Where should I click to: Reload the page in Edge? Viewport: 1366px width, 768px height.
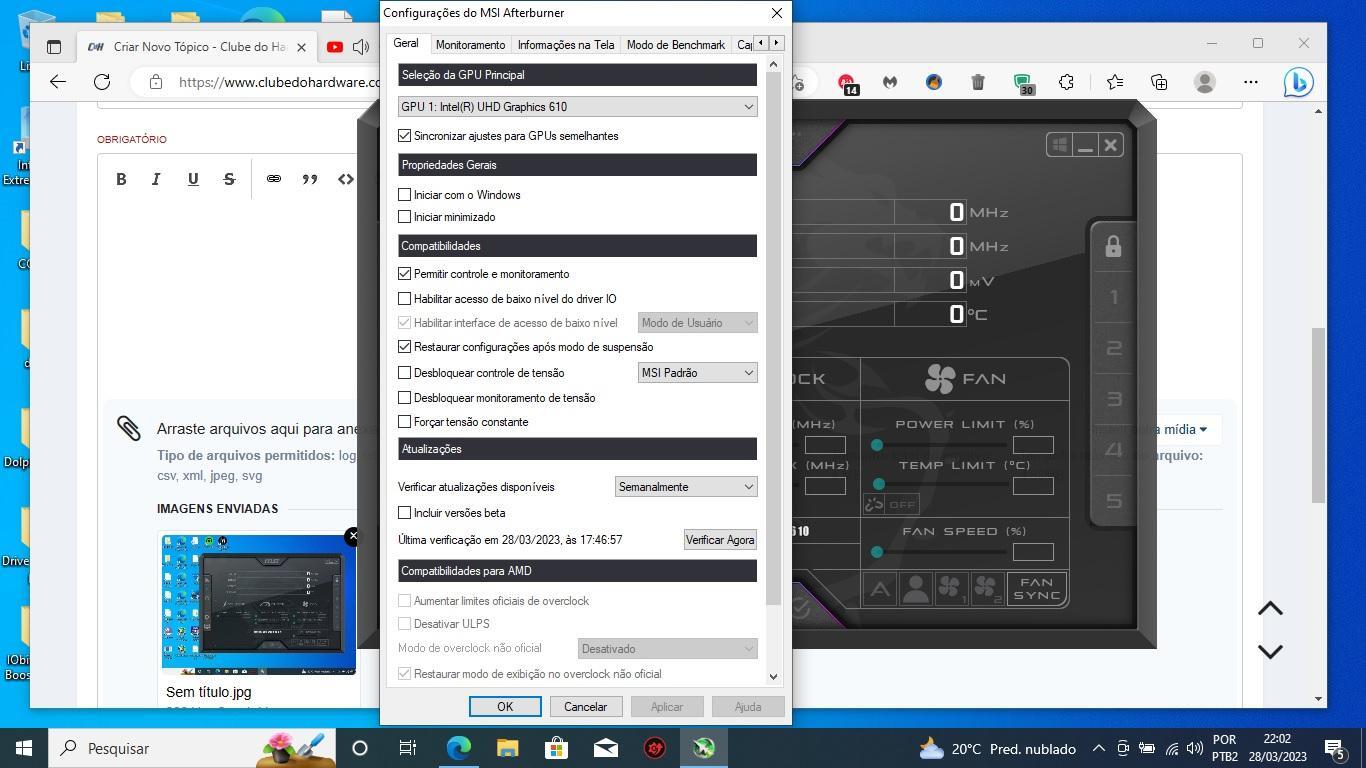pyautogui.click(x=102, y=82)
